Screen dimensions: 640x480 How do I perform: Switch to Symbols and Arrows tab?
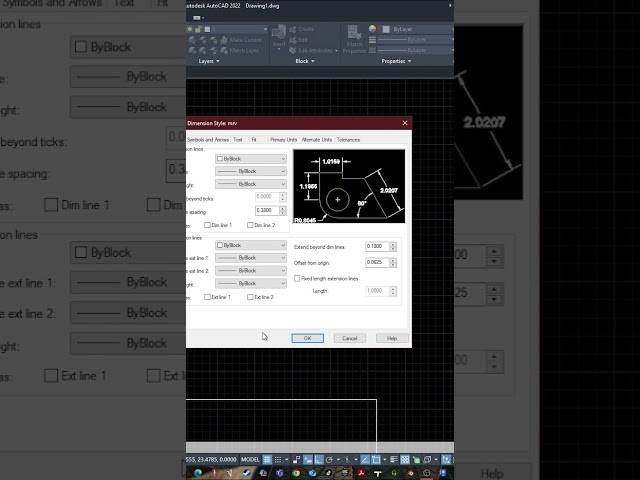click(x=208, y=140)
